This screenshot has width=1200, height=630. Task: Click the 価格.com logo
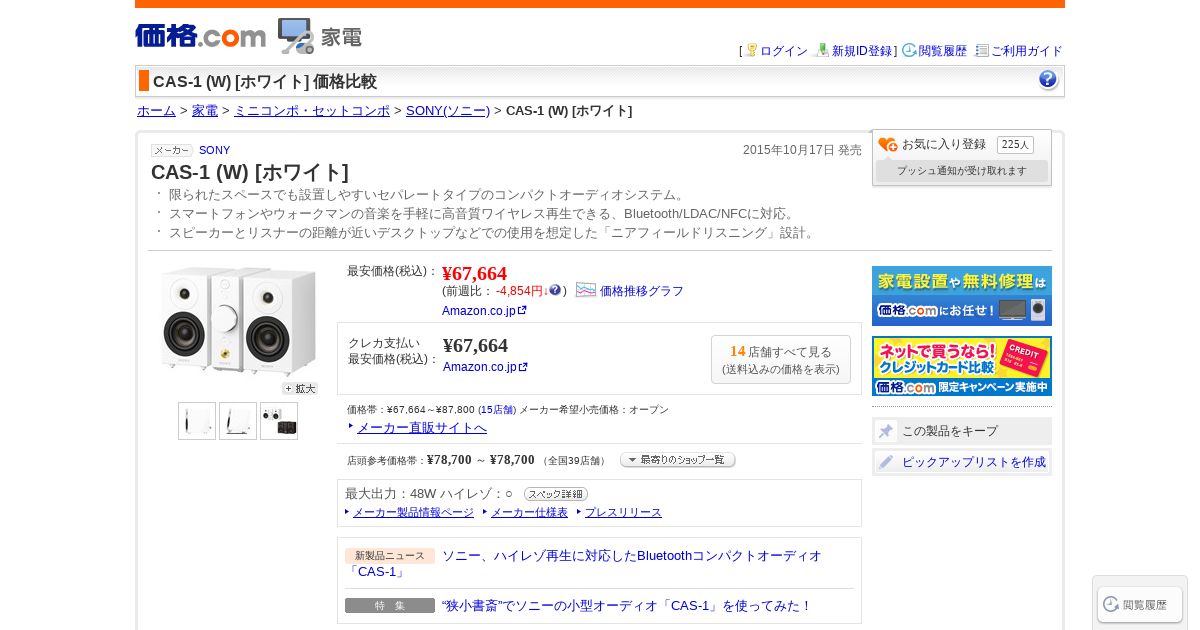(200, 36)
